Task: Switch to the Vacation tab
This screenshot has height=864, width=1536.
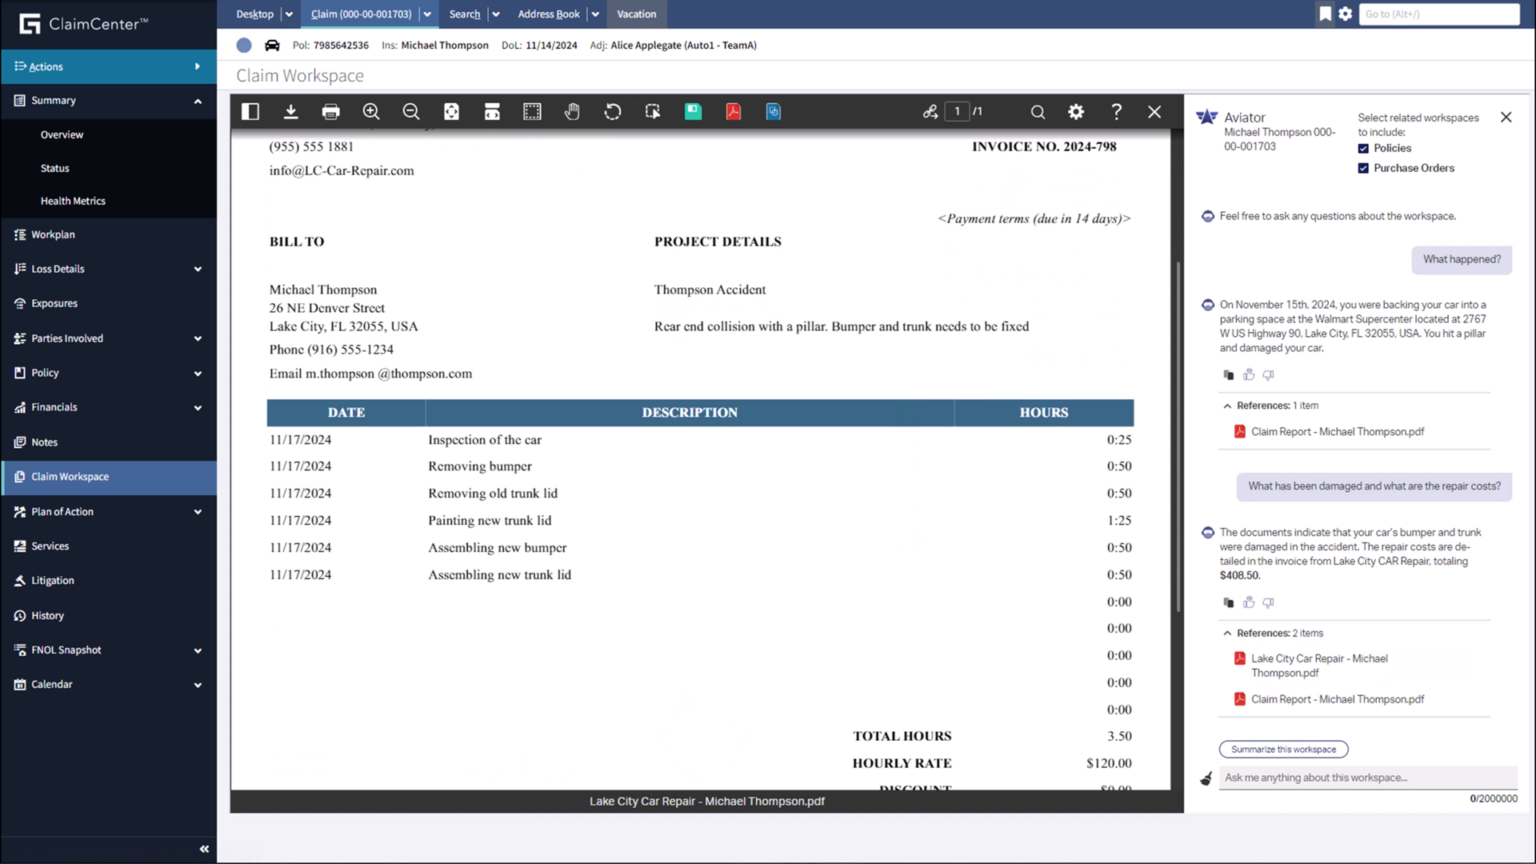Action: coord(636,14)
